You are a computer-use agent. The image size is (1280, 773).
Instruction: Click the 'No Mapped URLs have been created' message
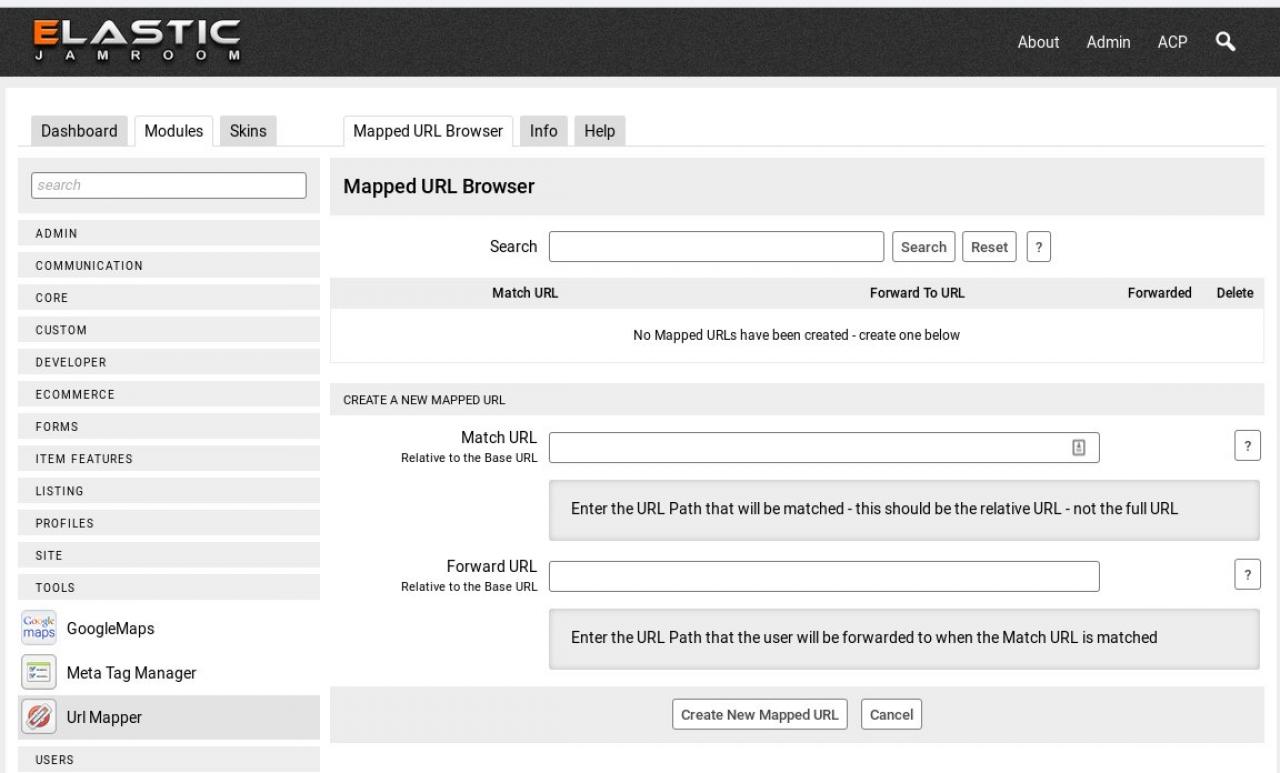click(x=797, y=335)
